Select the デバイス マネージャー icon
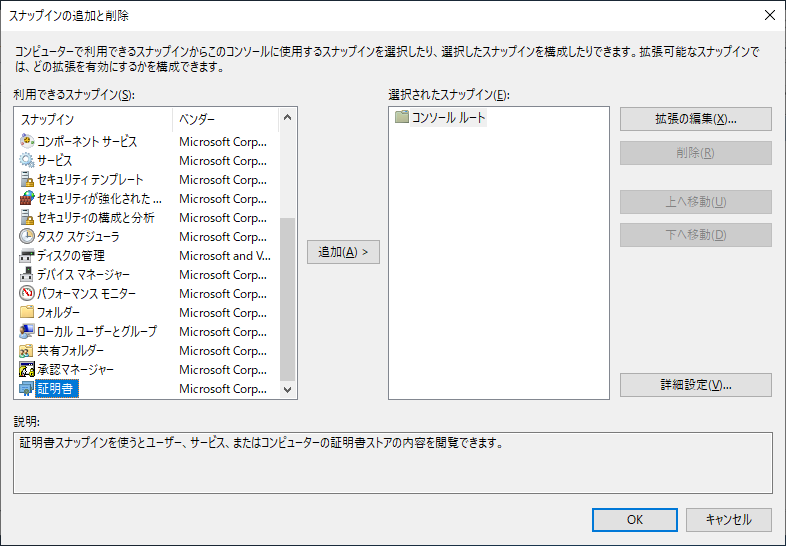 click(27, 274)
